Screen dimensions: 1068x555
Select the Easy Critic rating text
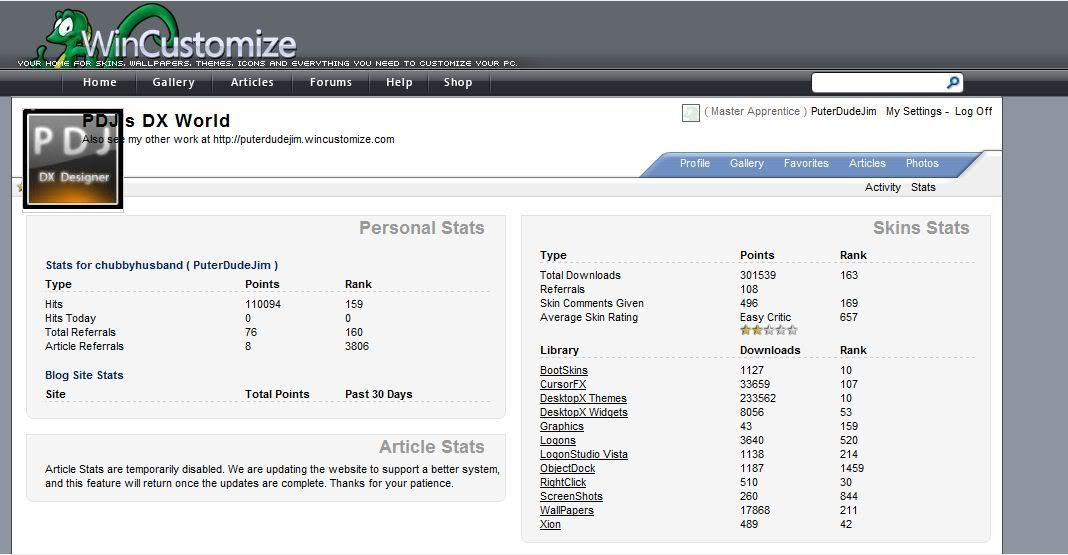pyautogui.click(x=766, y=317)
